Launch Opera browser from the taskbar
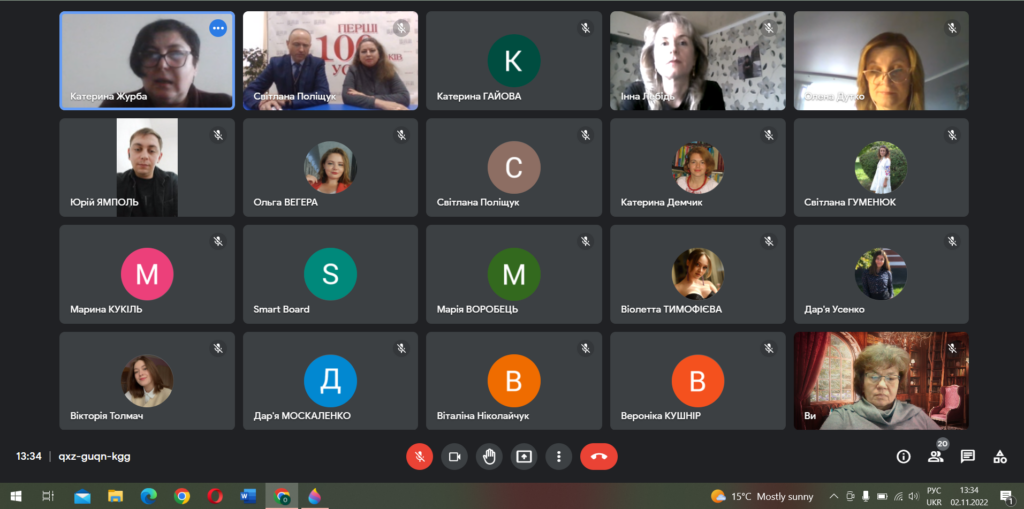Viewport: 1024px width, 509px height. point(215,496)
